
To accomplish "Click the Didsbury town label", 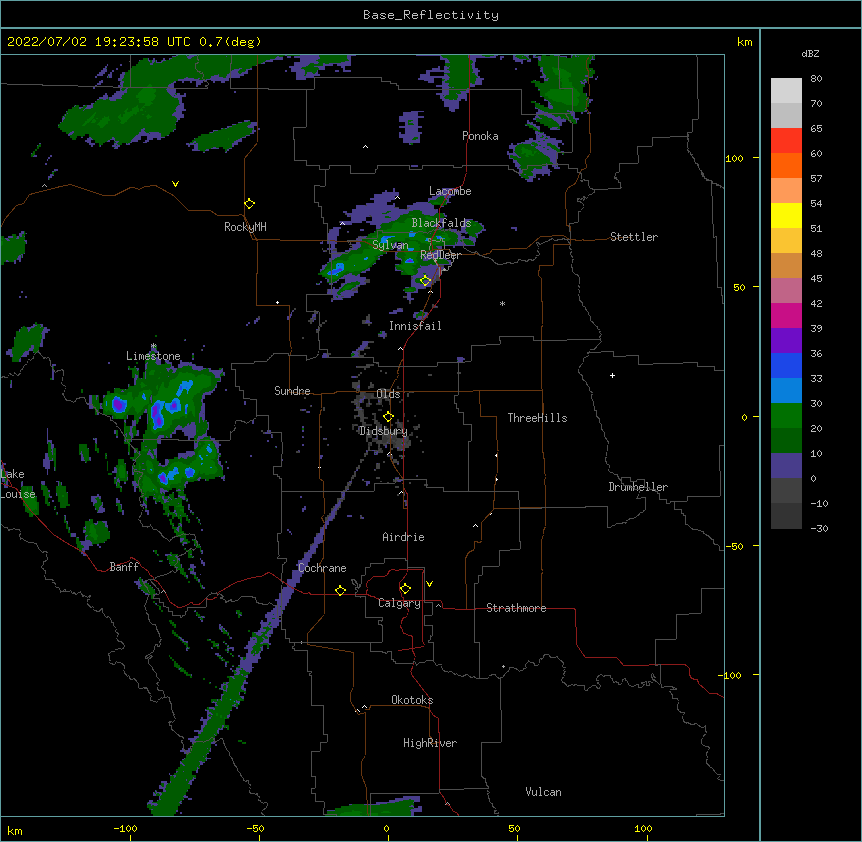I will coord(383,431).
